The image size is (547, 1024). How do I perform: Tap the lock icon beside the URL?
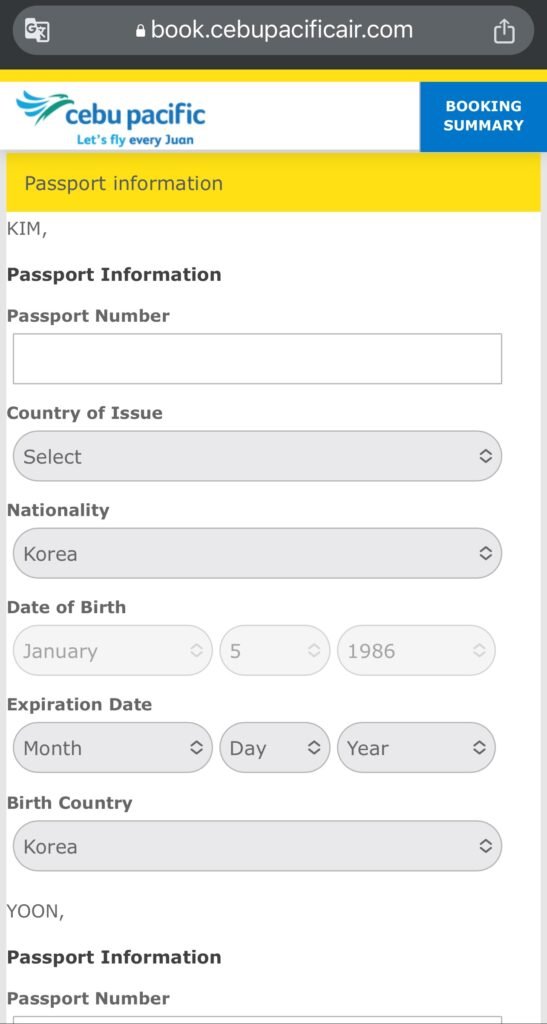coord(140,31)
